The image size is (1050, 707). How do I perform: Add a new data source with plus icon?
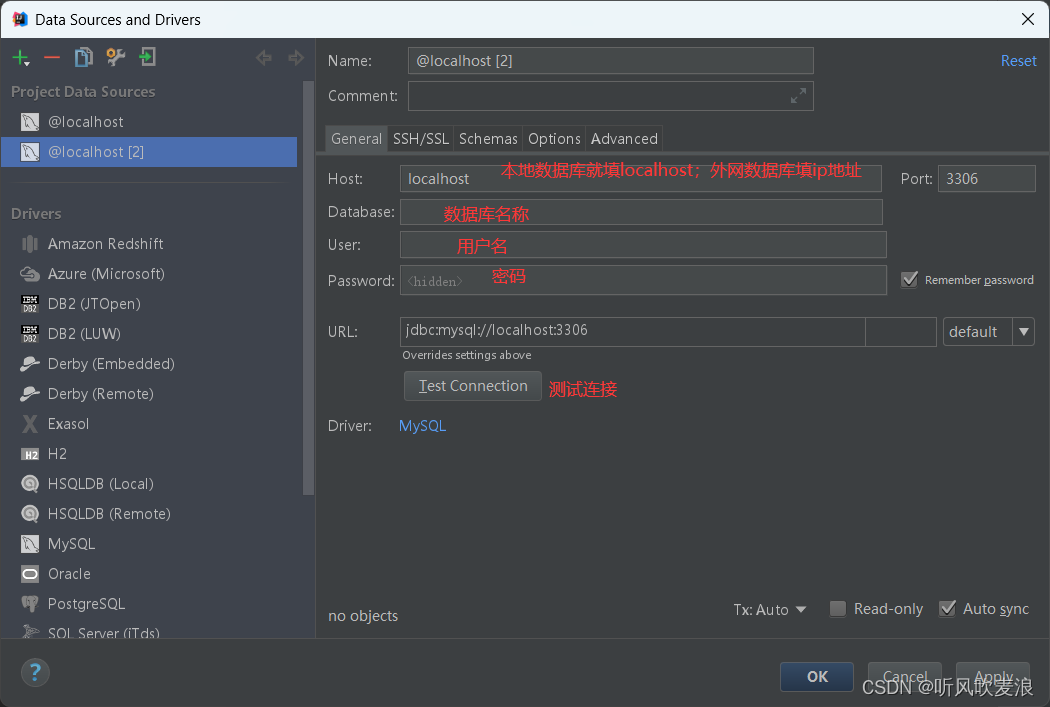[21, 58]
